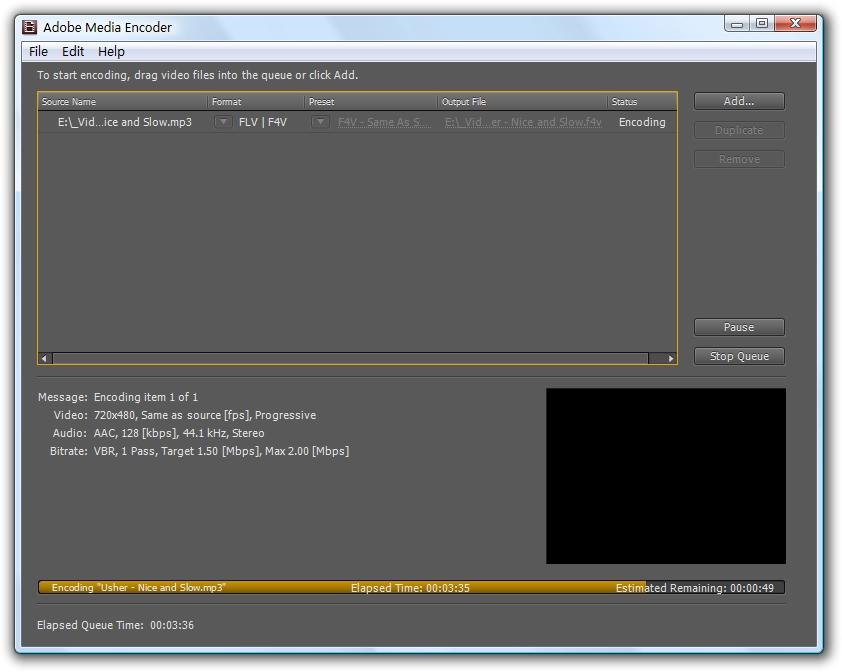Screen dimensions: 842x672
Task: Open the File menu
Action: [38, 51]
